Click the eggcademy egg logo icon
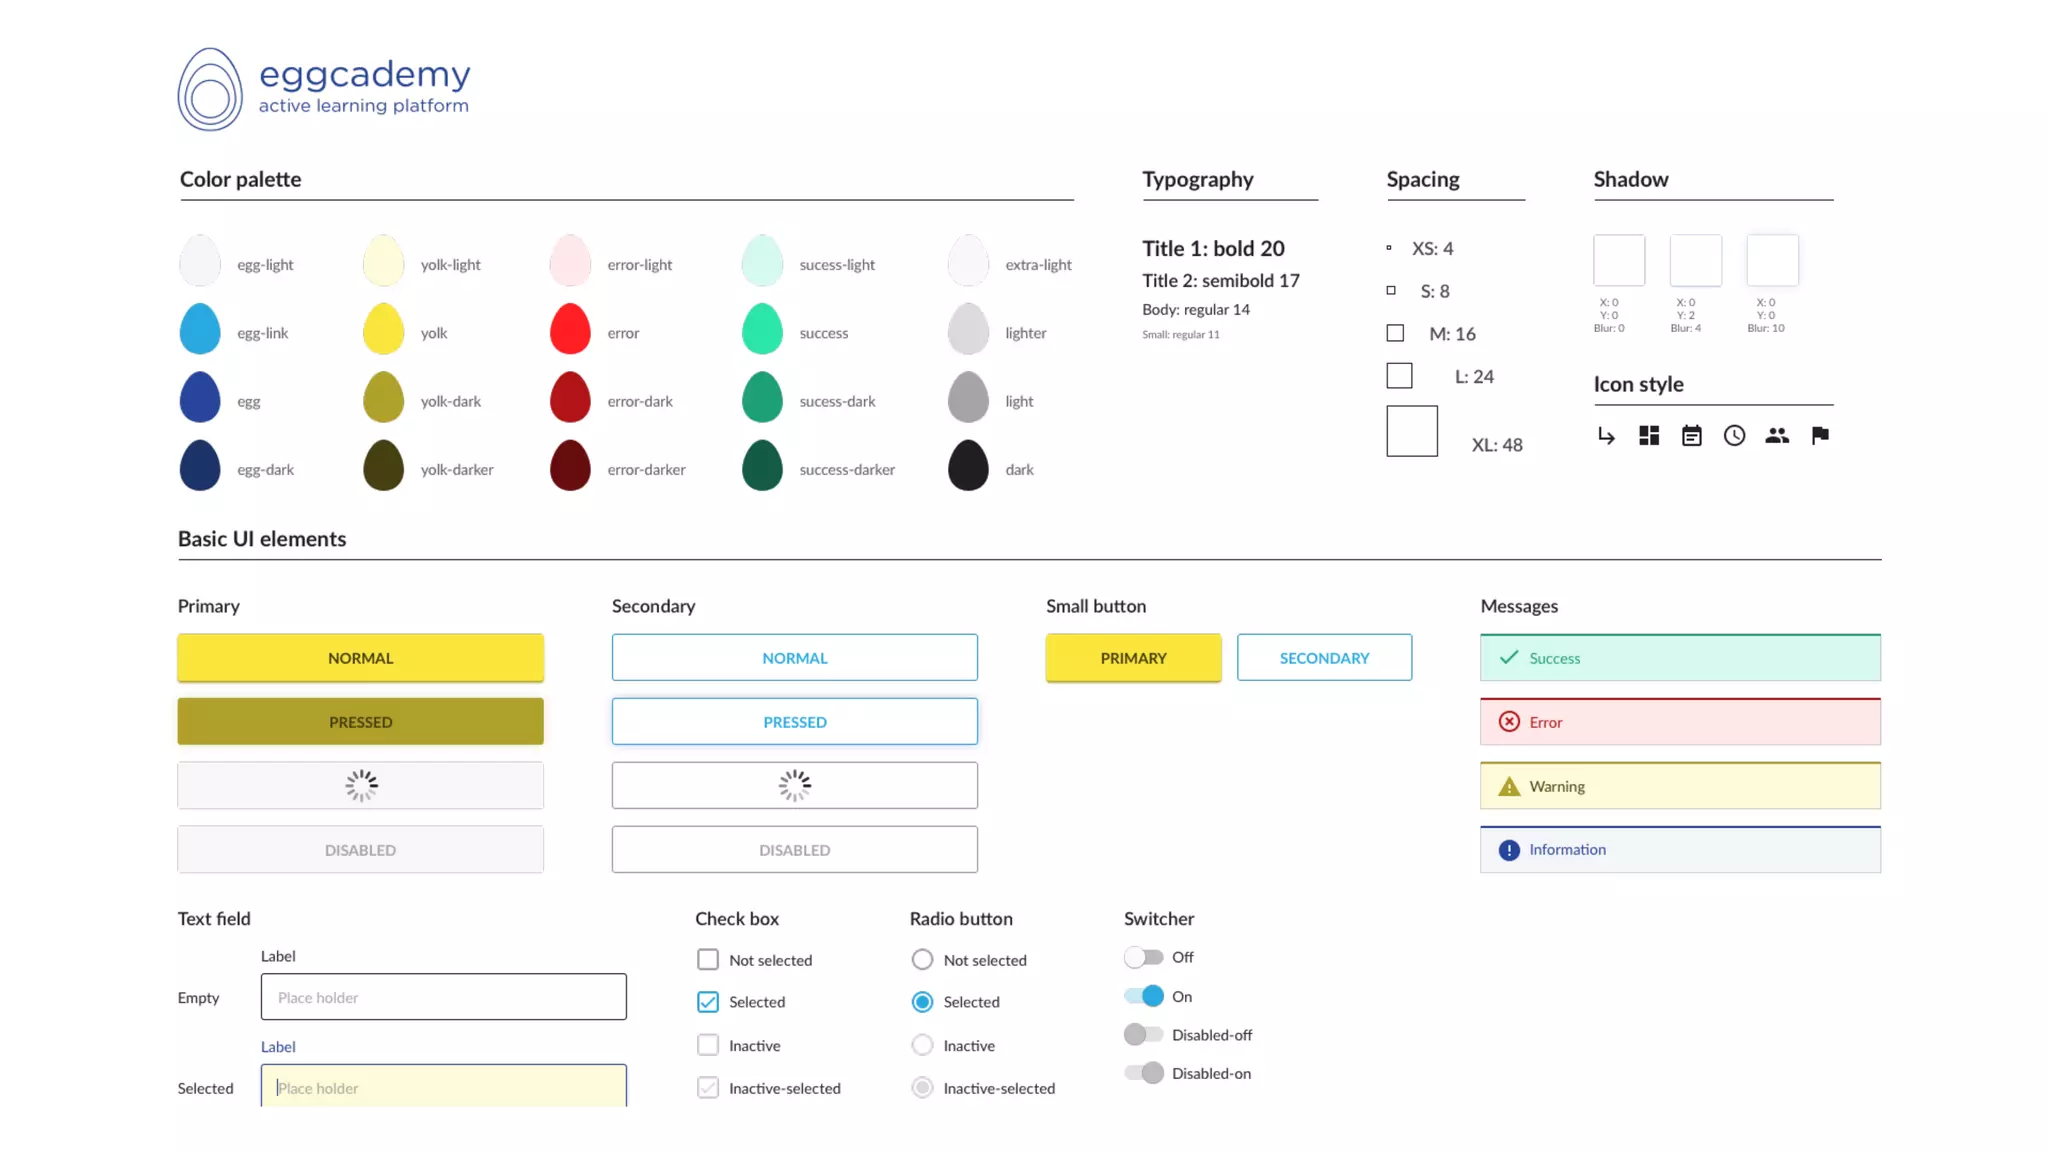Viewport: 2048px width, 1152px height. 210,90
